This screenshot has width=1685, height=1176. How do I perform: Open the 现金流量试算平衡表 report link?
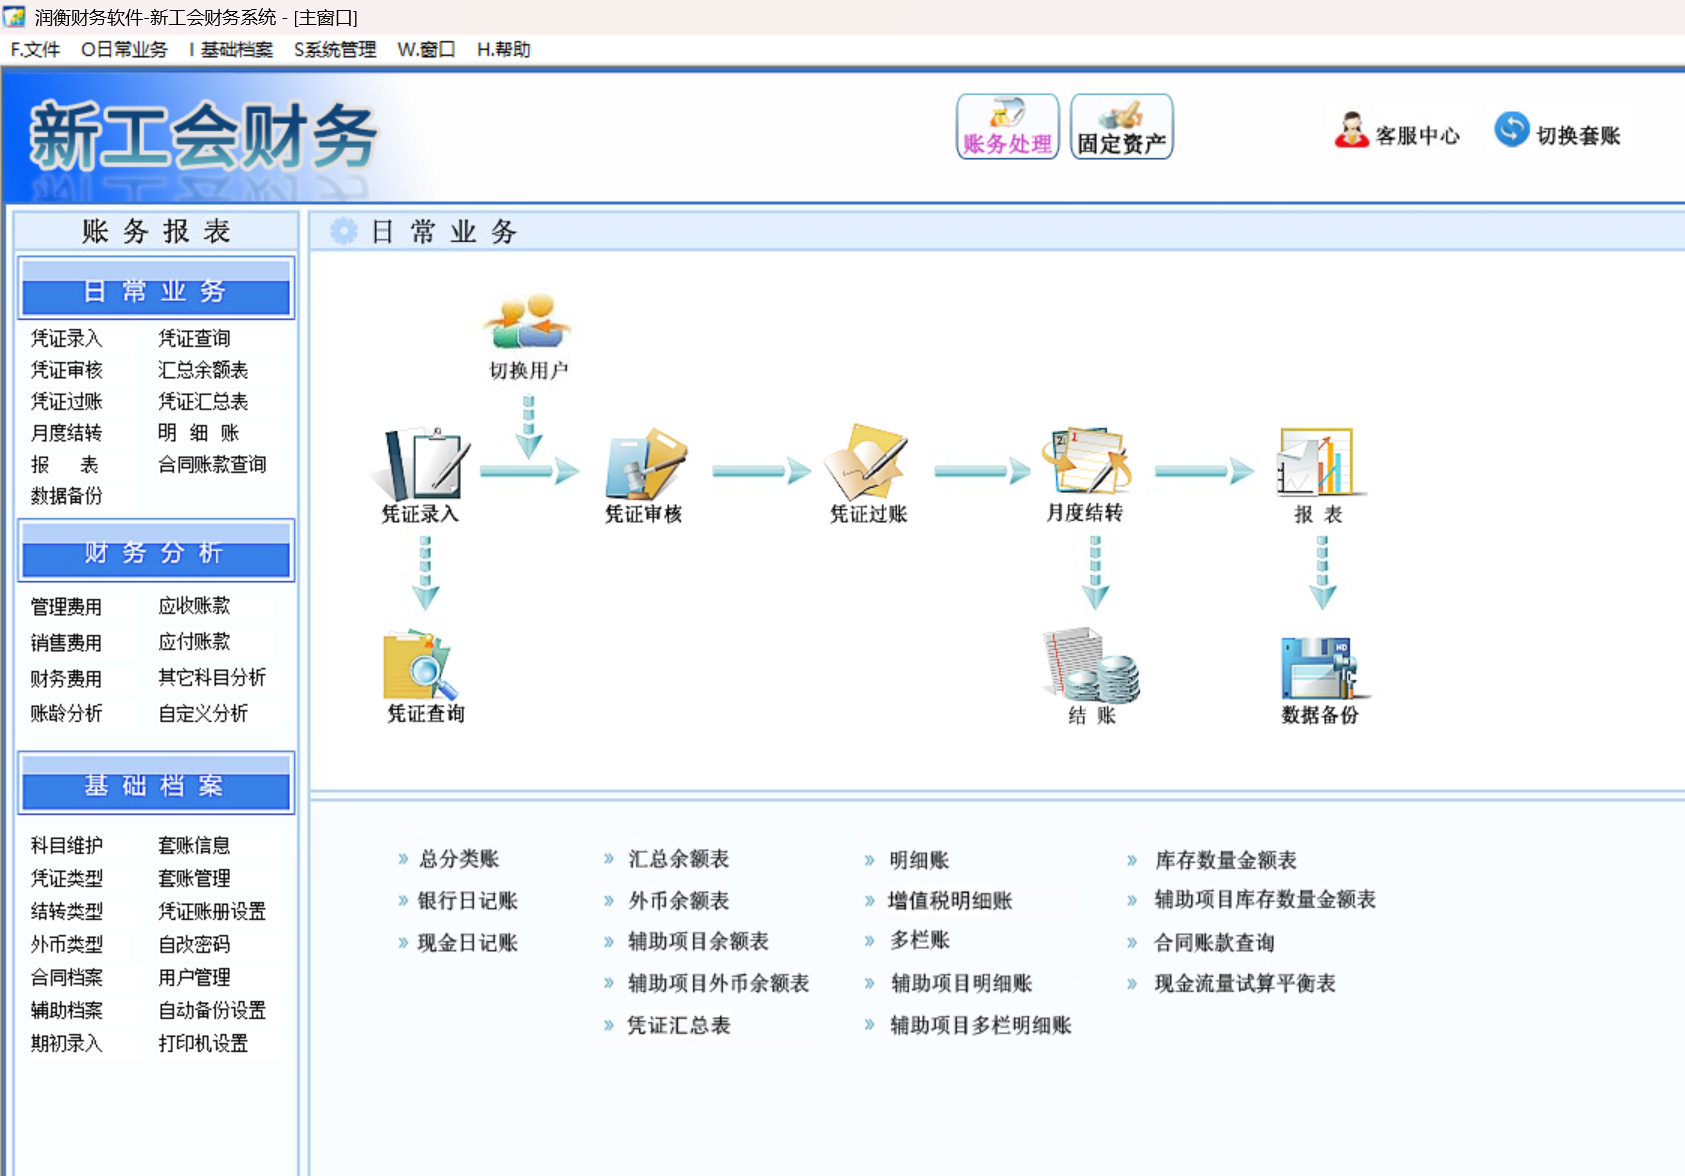(1245, 983)
